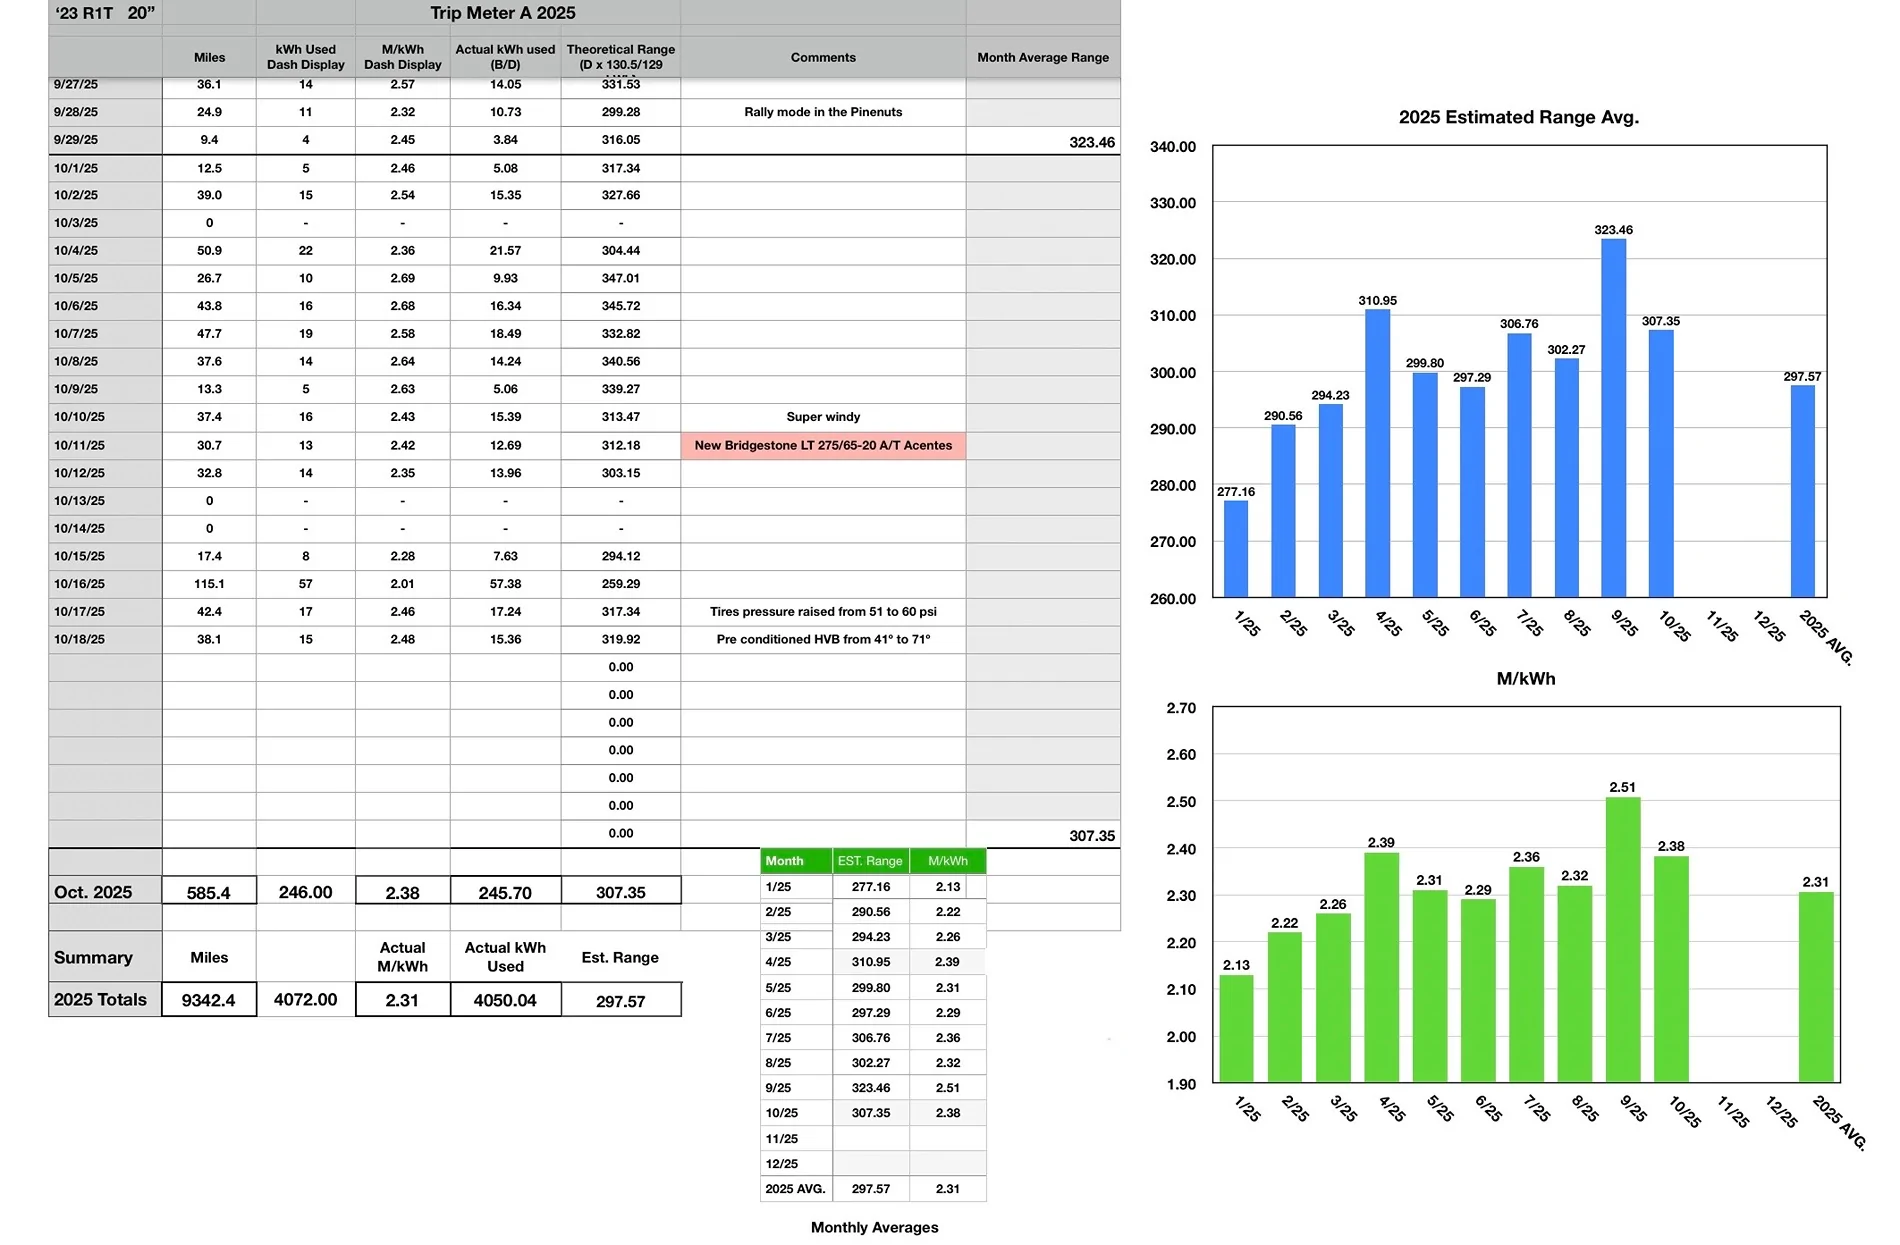
Task: Click the 'Month Average Range' column header
Action: coord(1043,57)
